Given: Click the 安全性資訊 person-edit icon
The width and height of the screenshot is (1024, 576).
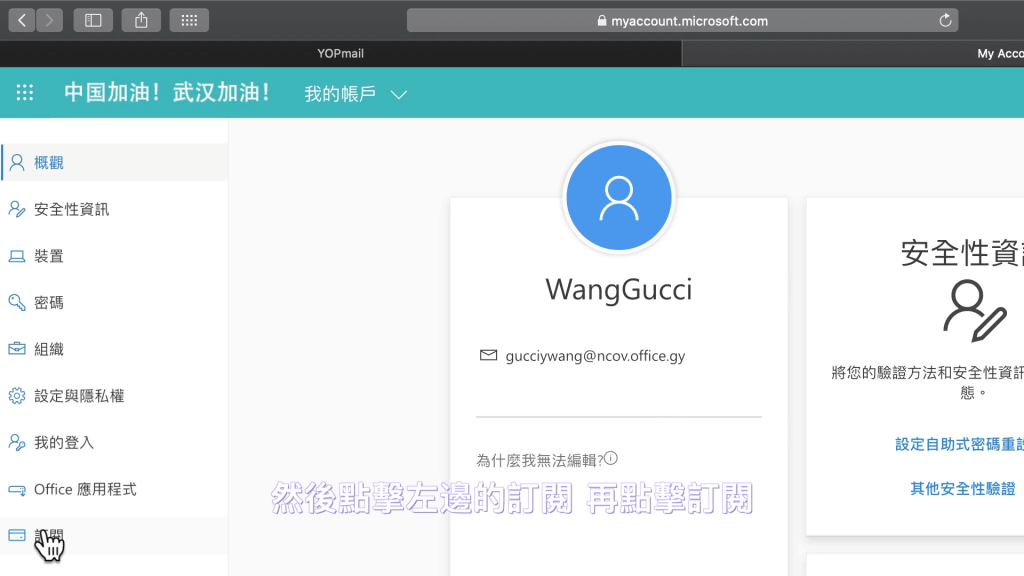Looking at the screenshot, I should pyautogui.click(x=17, y=209).
